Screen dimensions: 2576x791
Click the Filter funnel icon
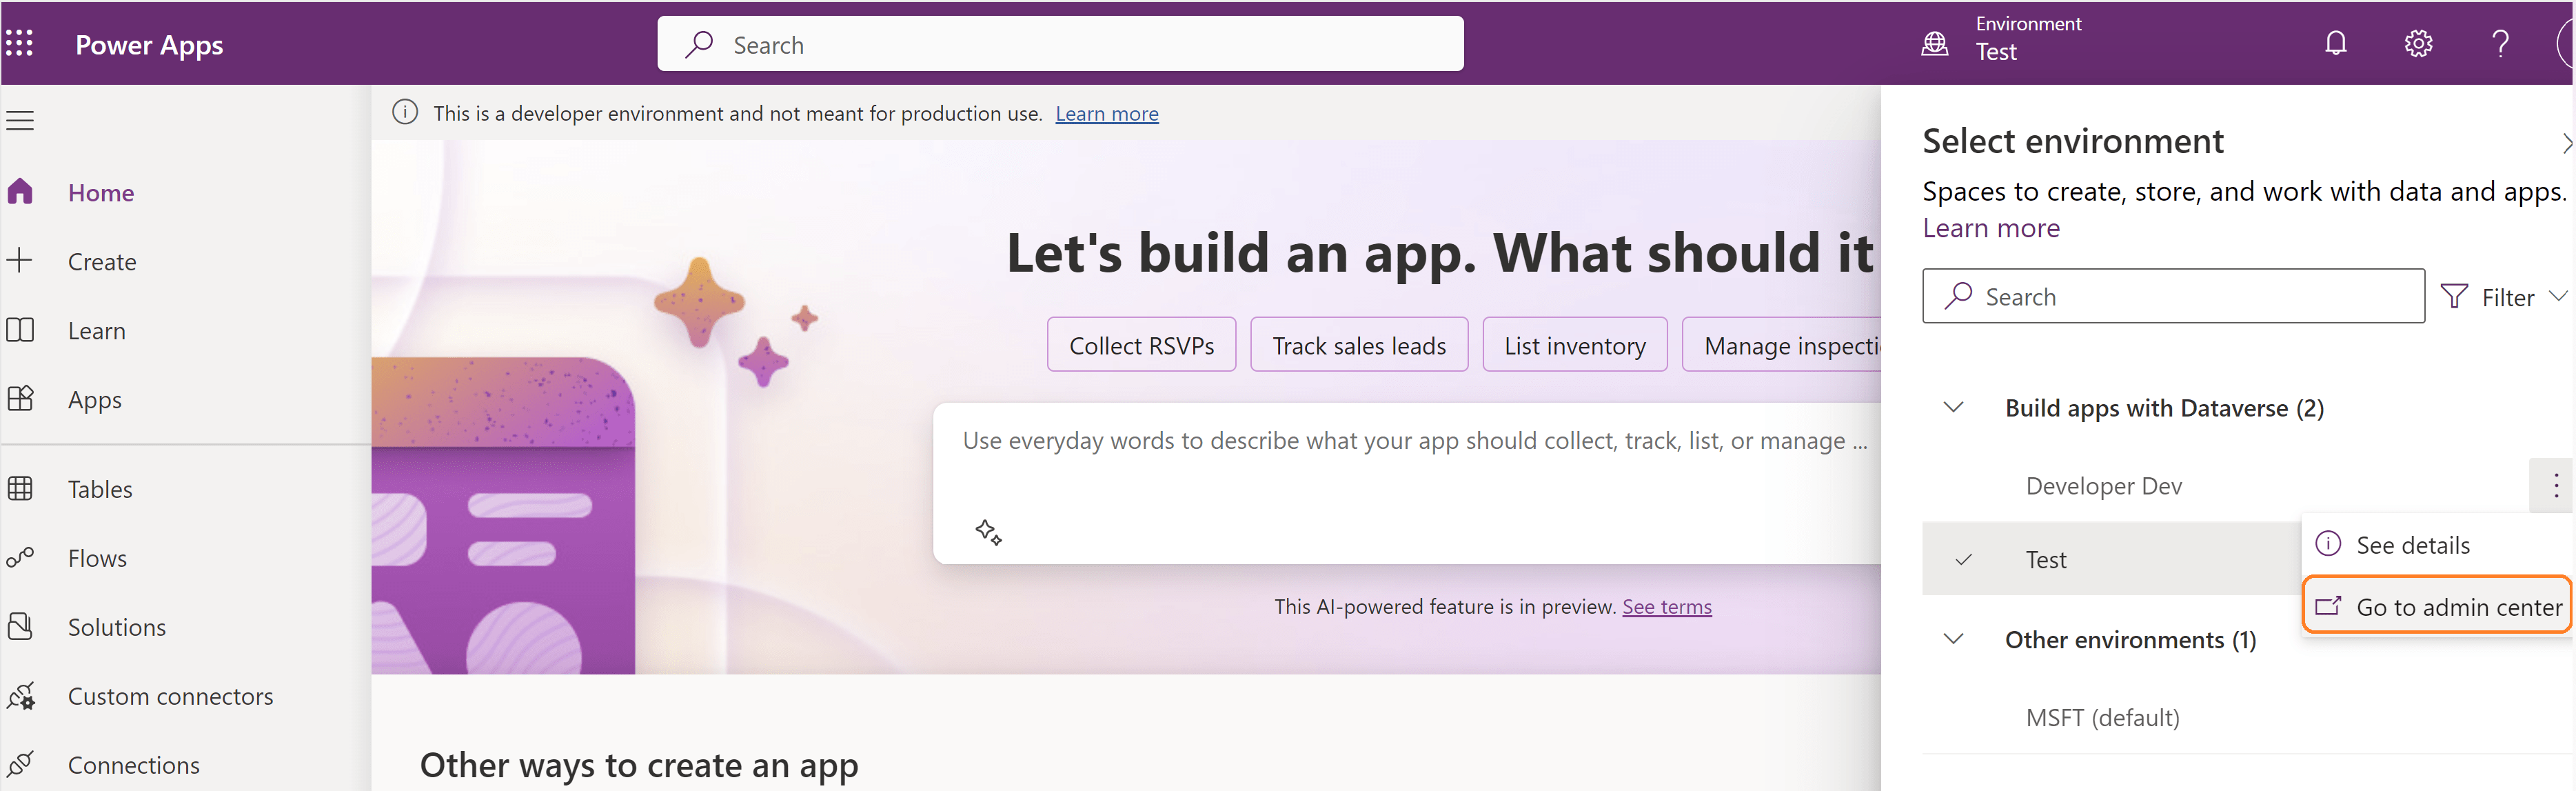[x=2454, y=296]
